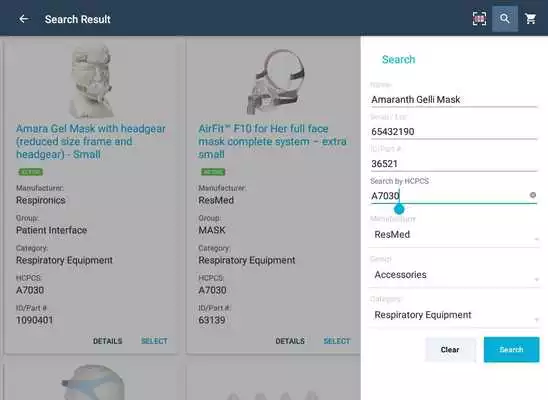SELECT the AirFit F10 for Her mask

click(337, 341)
